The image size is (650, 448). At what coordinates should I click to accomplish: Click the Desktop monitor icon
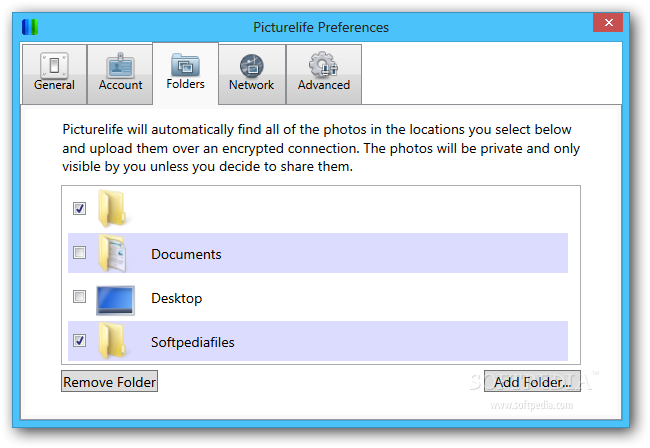pos(115,300)
